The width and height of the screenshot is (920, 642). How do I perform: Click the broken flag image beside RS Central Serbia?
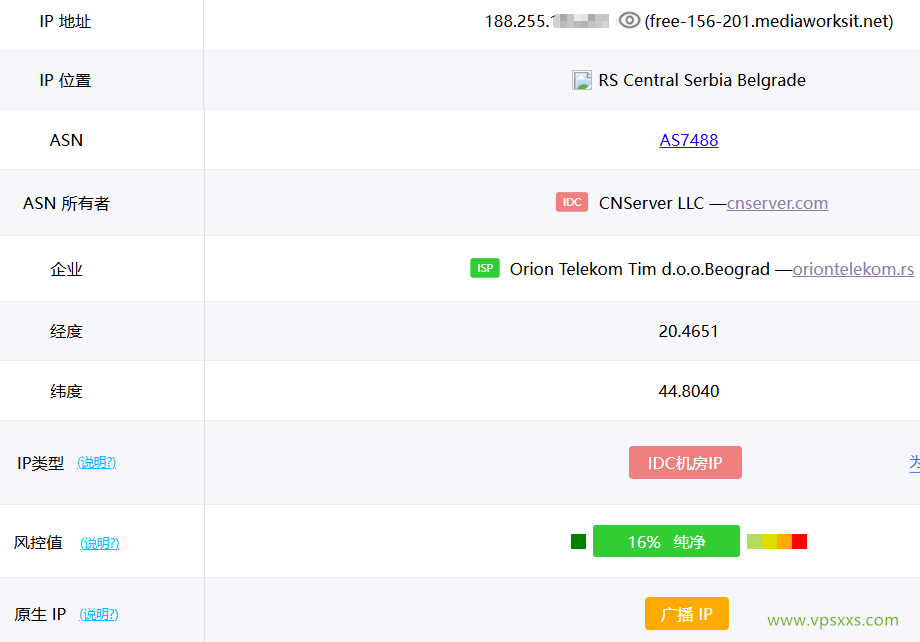coord(581,80)
